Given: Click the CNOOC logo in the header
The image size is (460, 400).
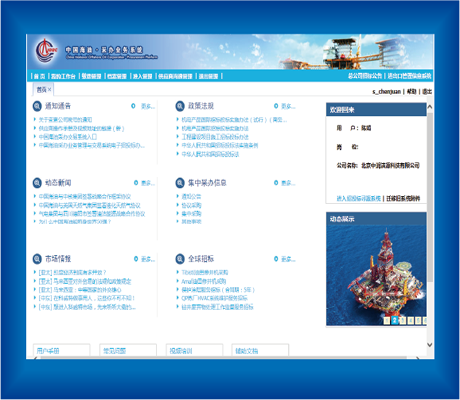Looking at the screenshot, I should pos(46,50).
